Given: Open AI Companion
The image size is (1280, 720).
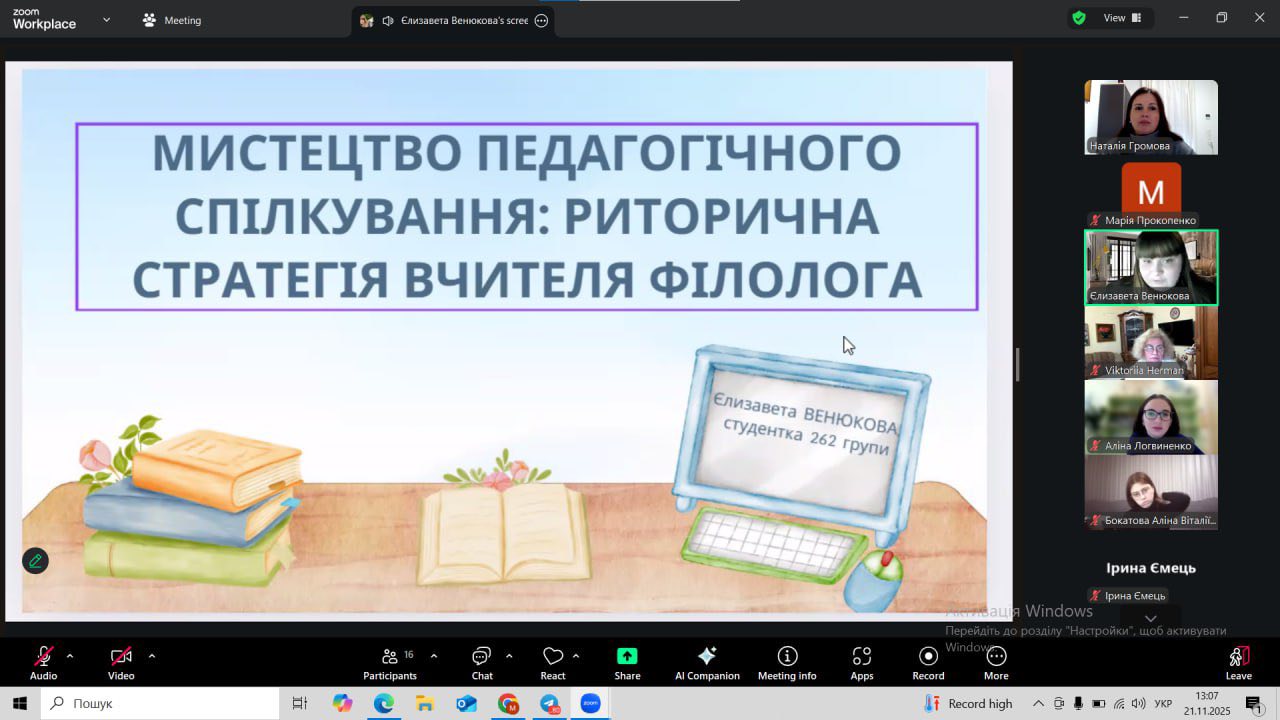Looking at the screenshot, I should 707,662.
